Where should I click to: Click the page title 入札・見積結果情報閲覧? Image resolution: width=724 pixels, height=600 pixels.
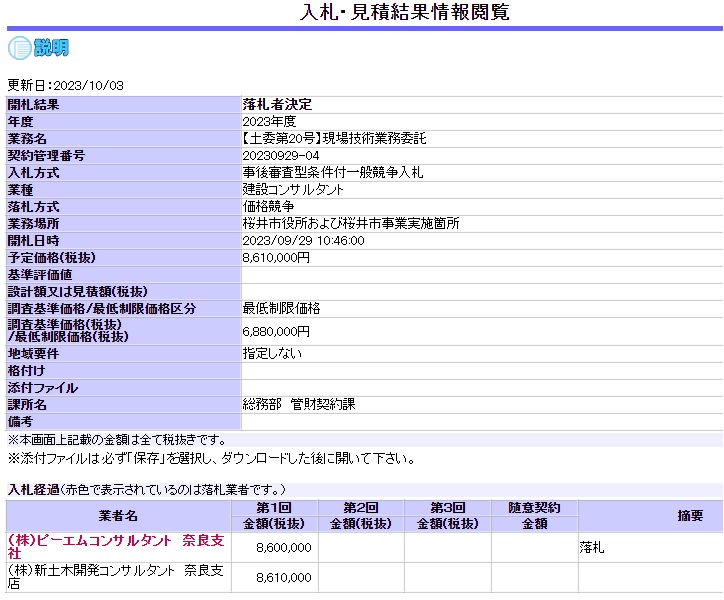(x=405, y=13)
